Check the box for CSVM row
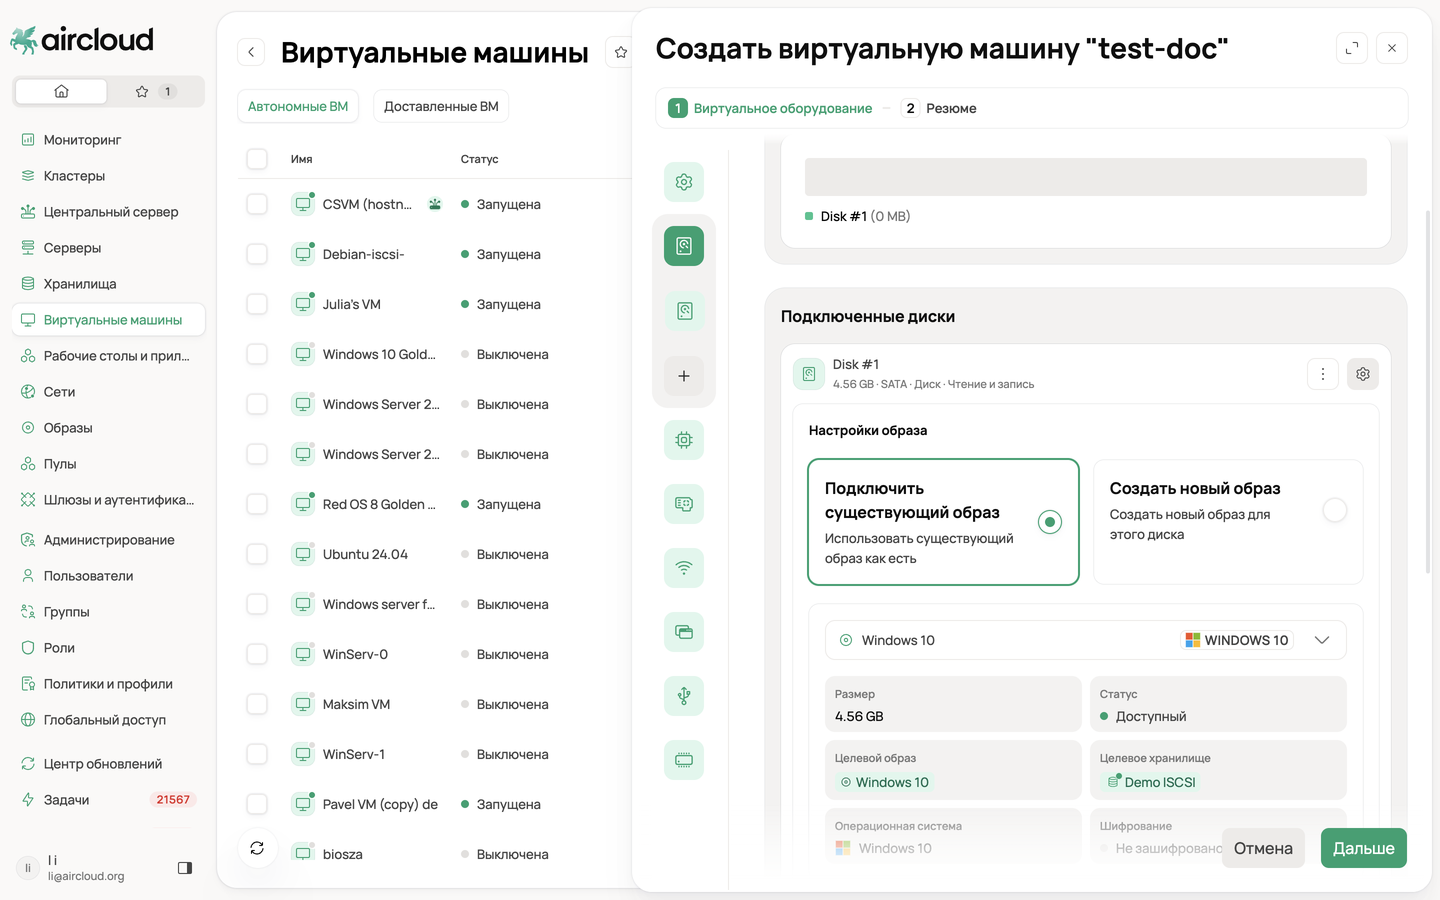This screenshot has height=900, width=1440. click(257, 204)
